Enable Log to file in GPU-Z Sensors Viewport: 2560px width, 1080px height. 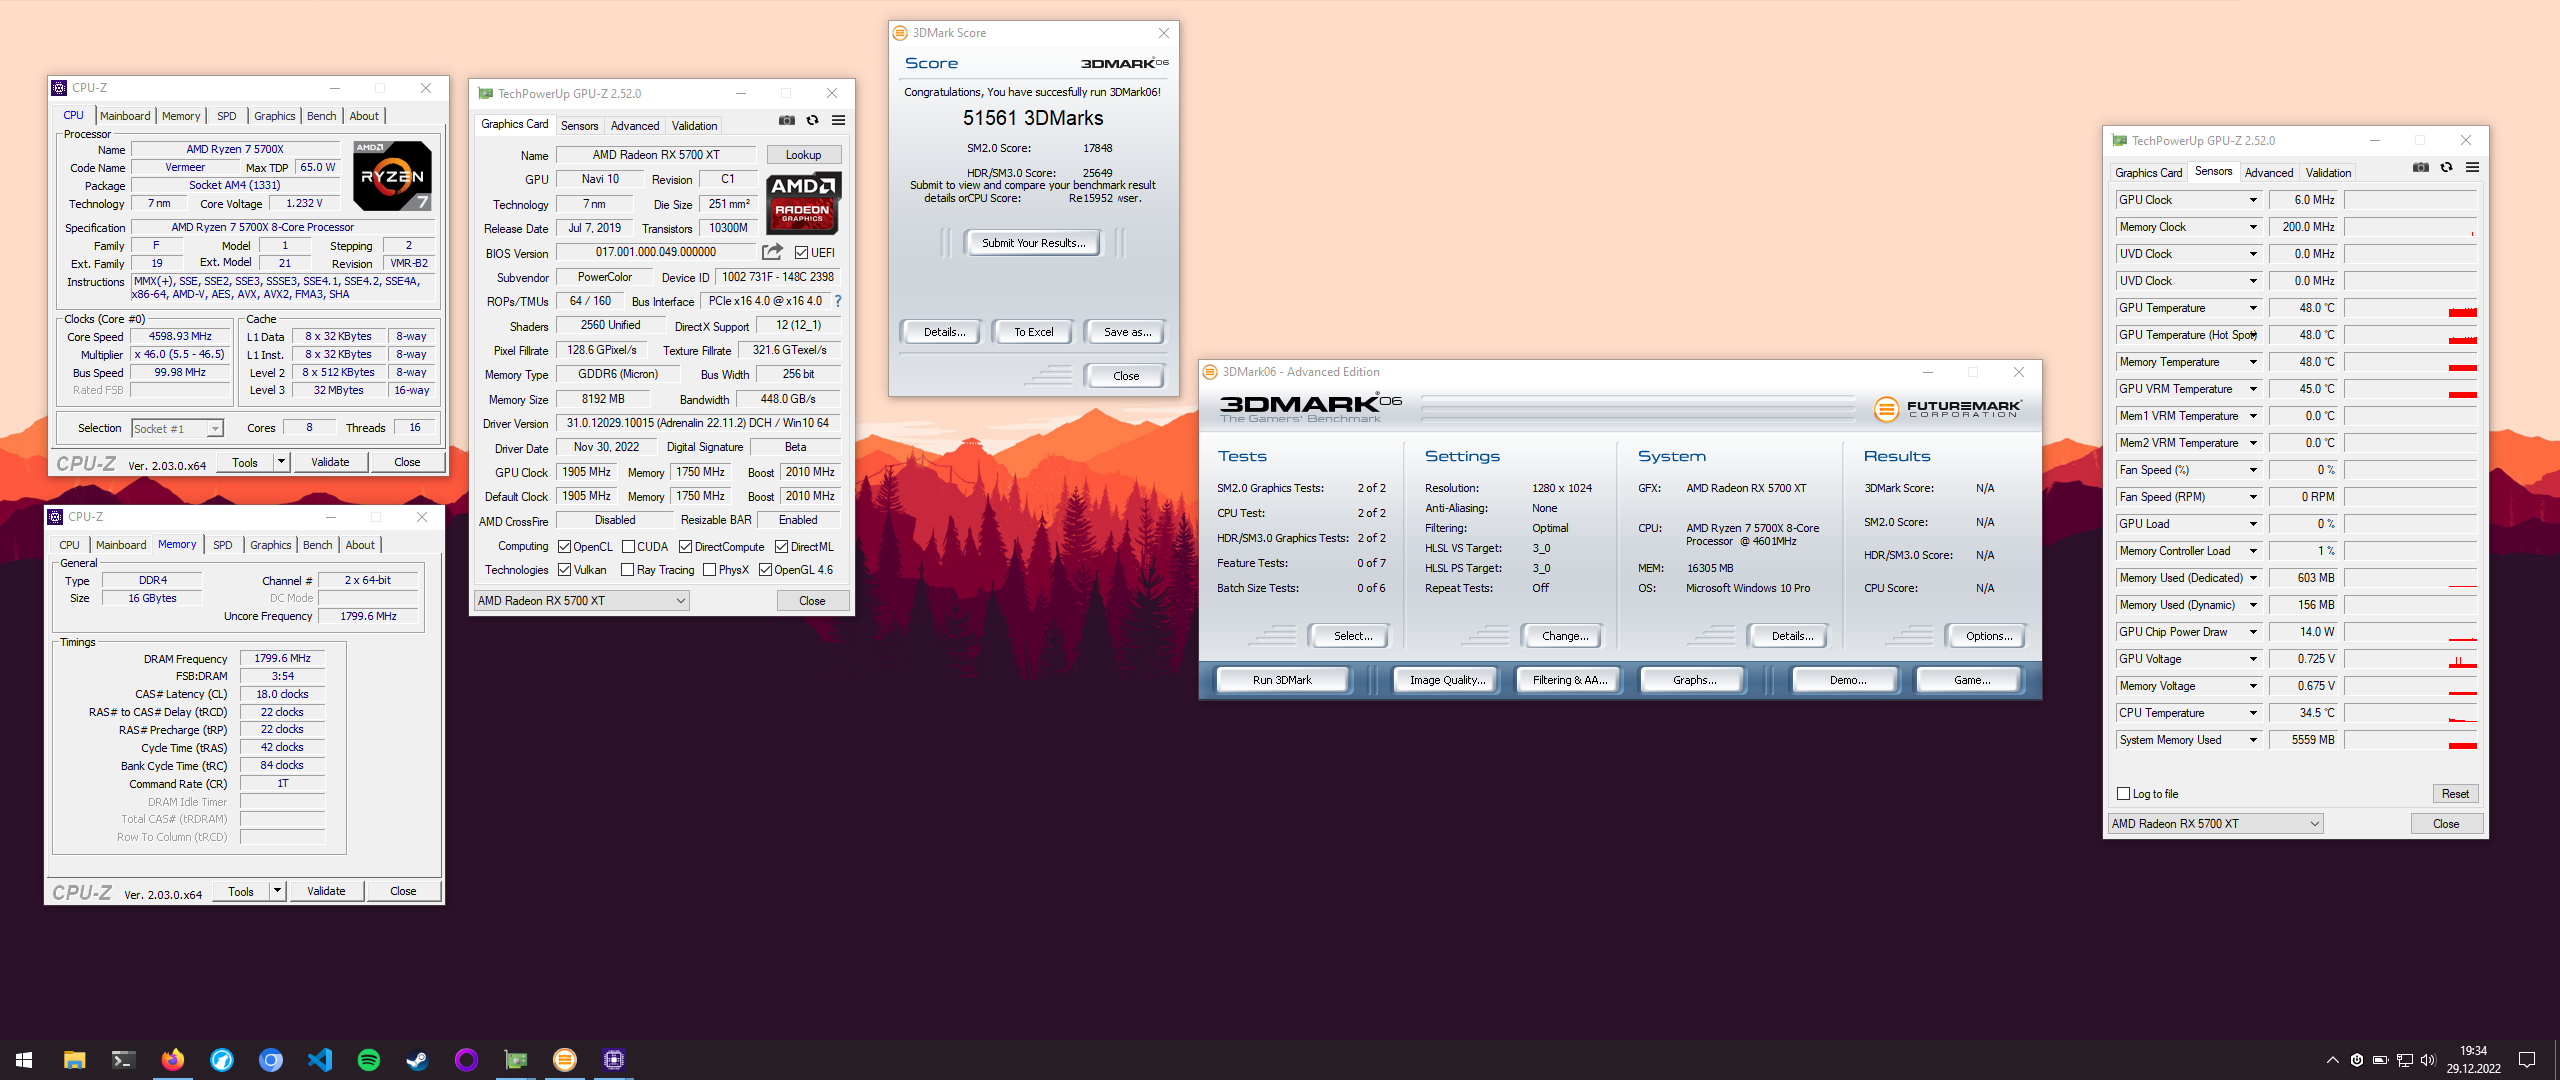2124,794
